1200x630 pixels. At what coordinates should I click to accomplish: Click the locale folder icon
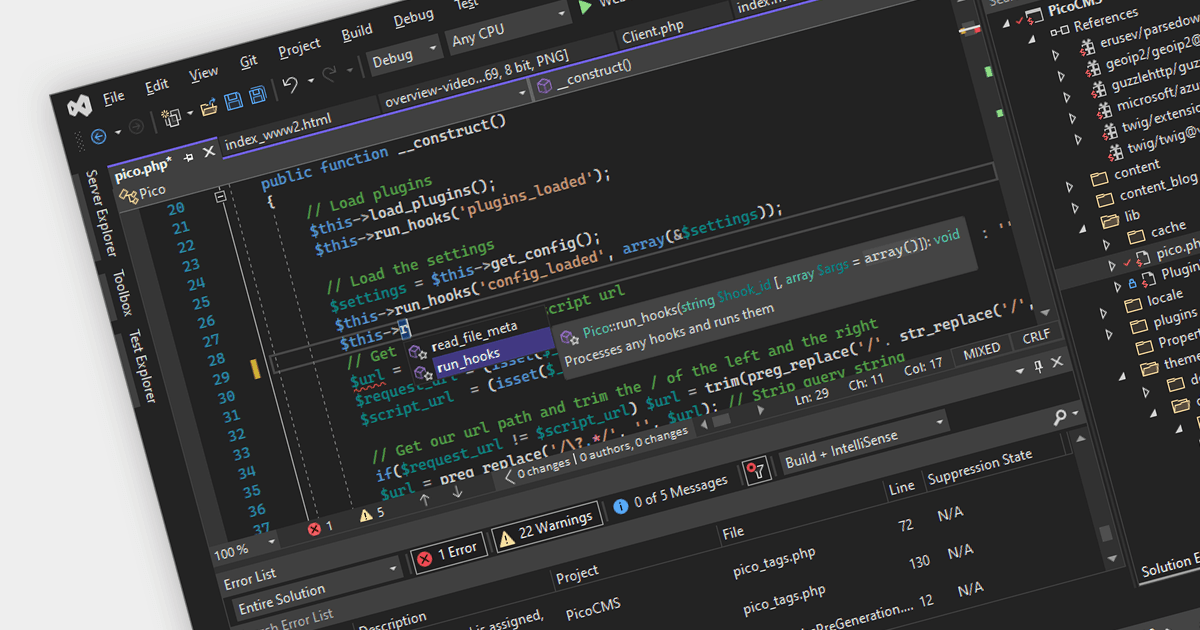click(1132, 303)
